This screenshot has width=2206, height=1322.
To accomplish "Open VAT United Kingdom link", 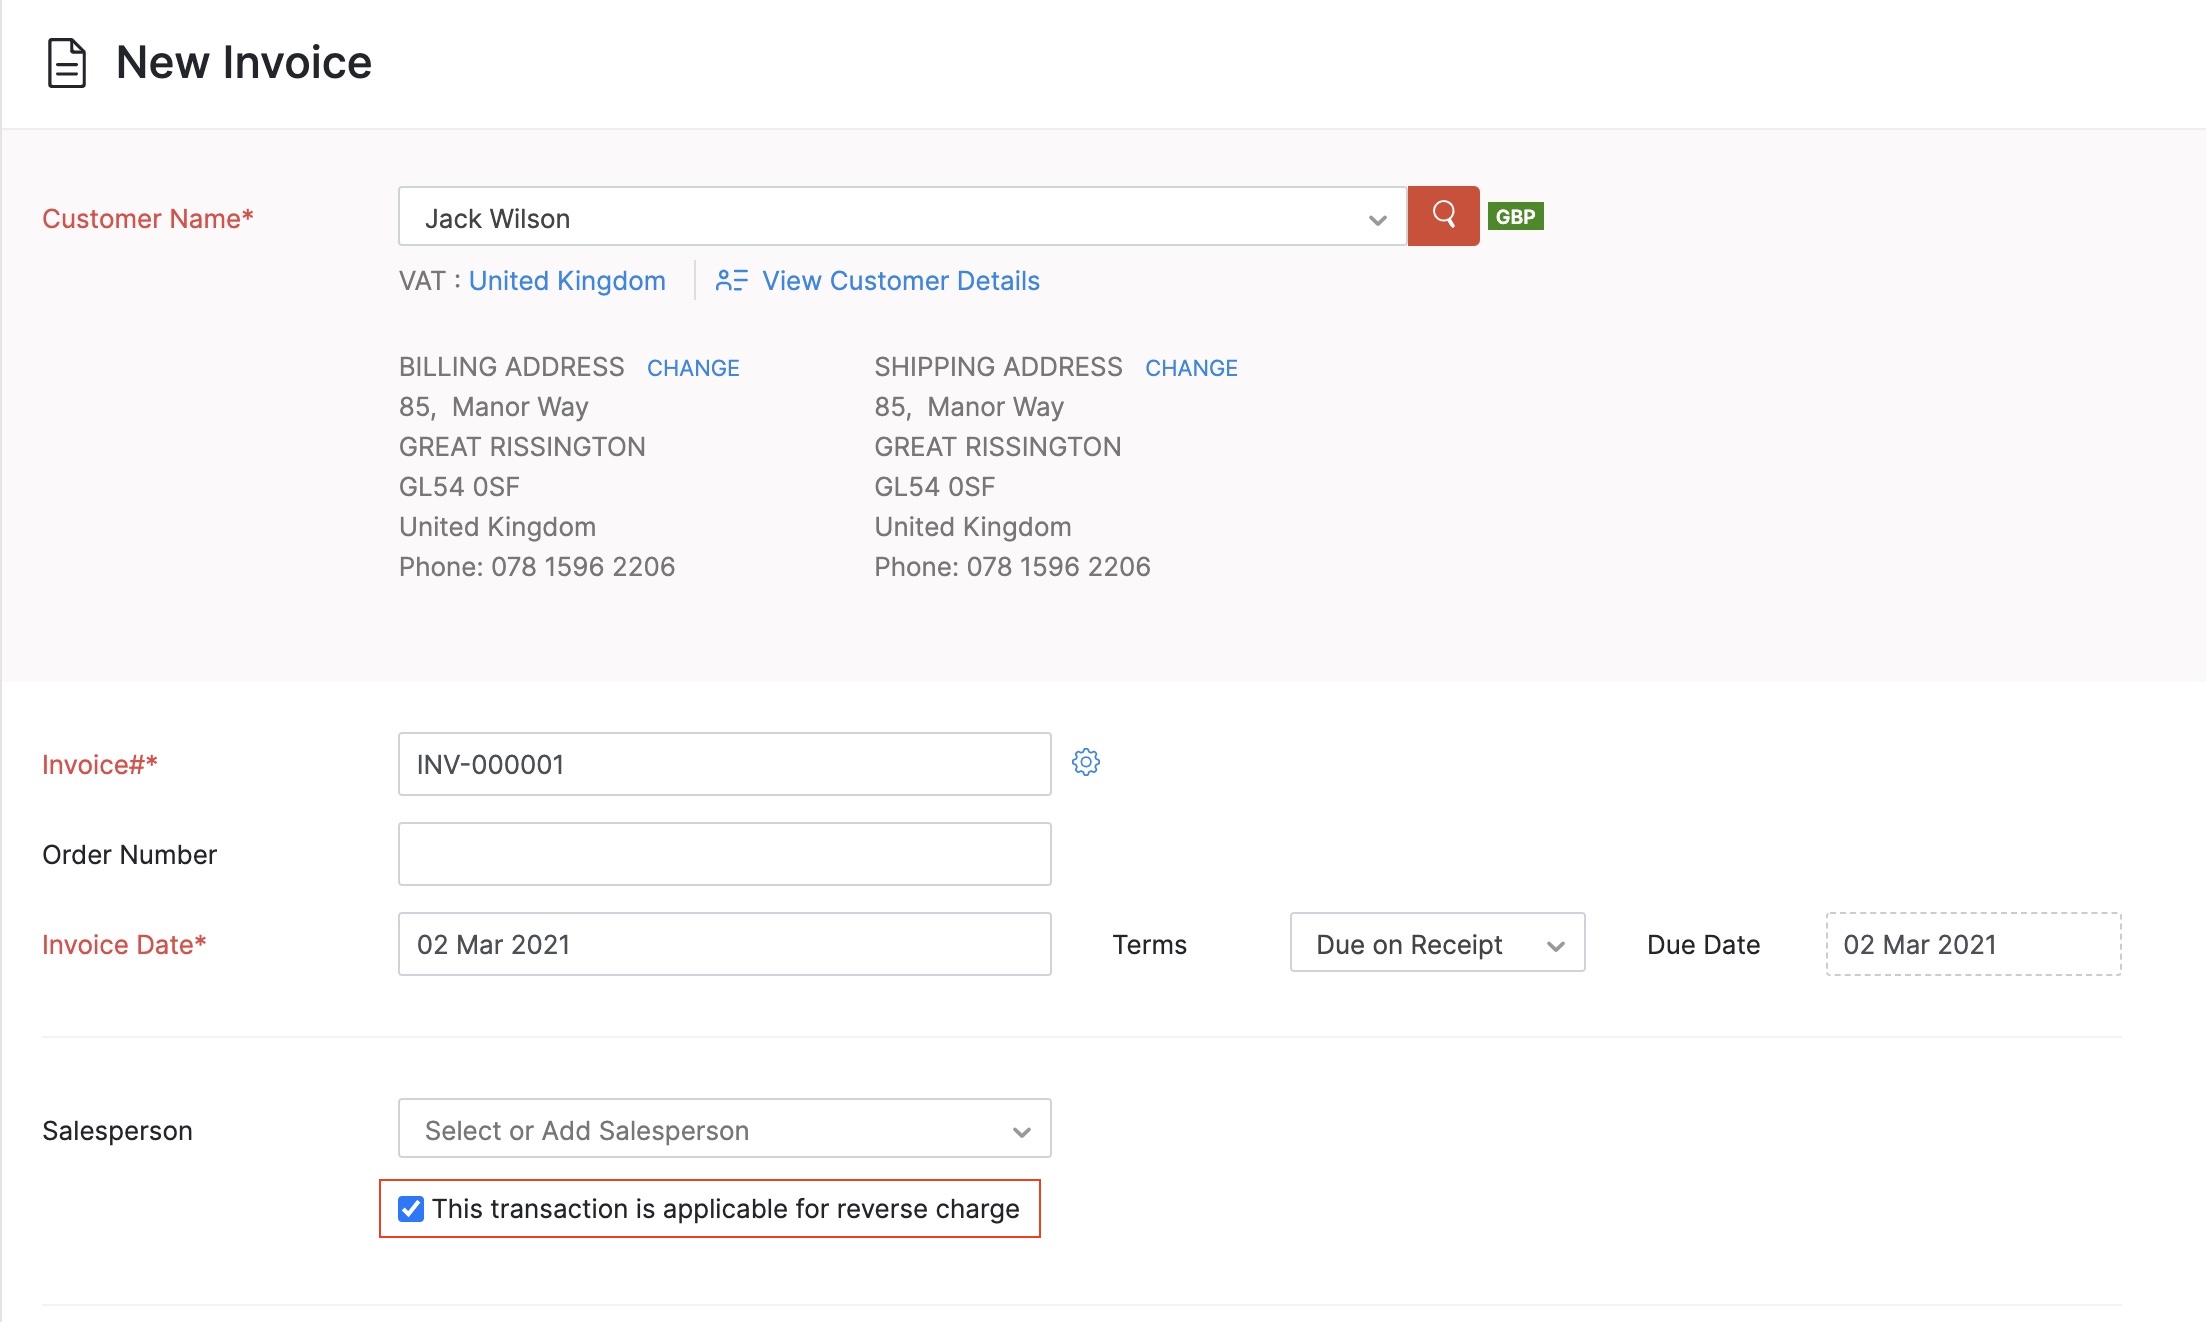I will 566,280.
